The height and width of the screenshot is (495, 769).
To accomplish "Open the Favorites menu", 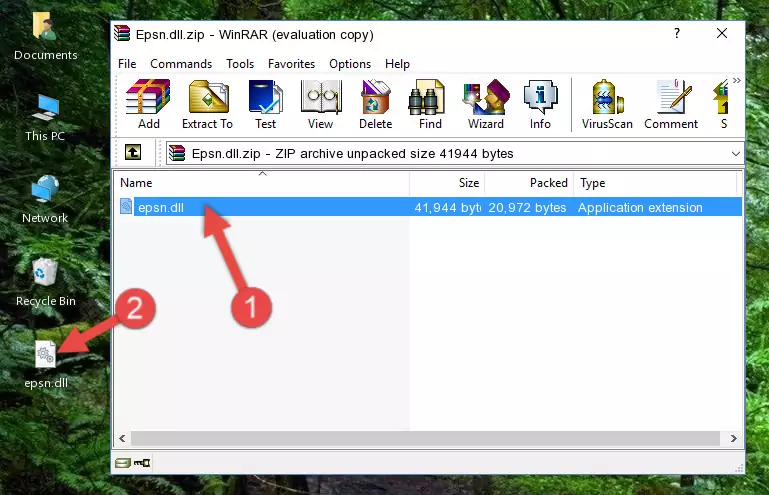I will coord(291,64).
